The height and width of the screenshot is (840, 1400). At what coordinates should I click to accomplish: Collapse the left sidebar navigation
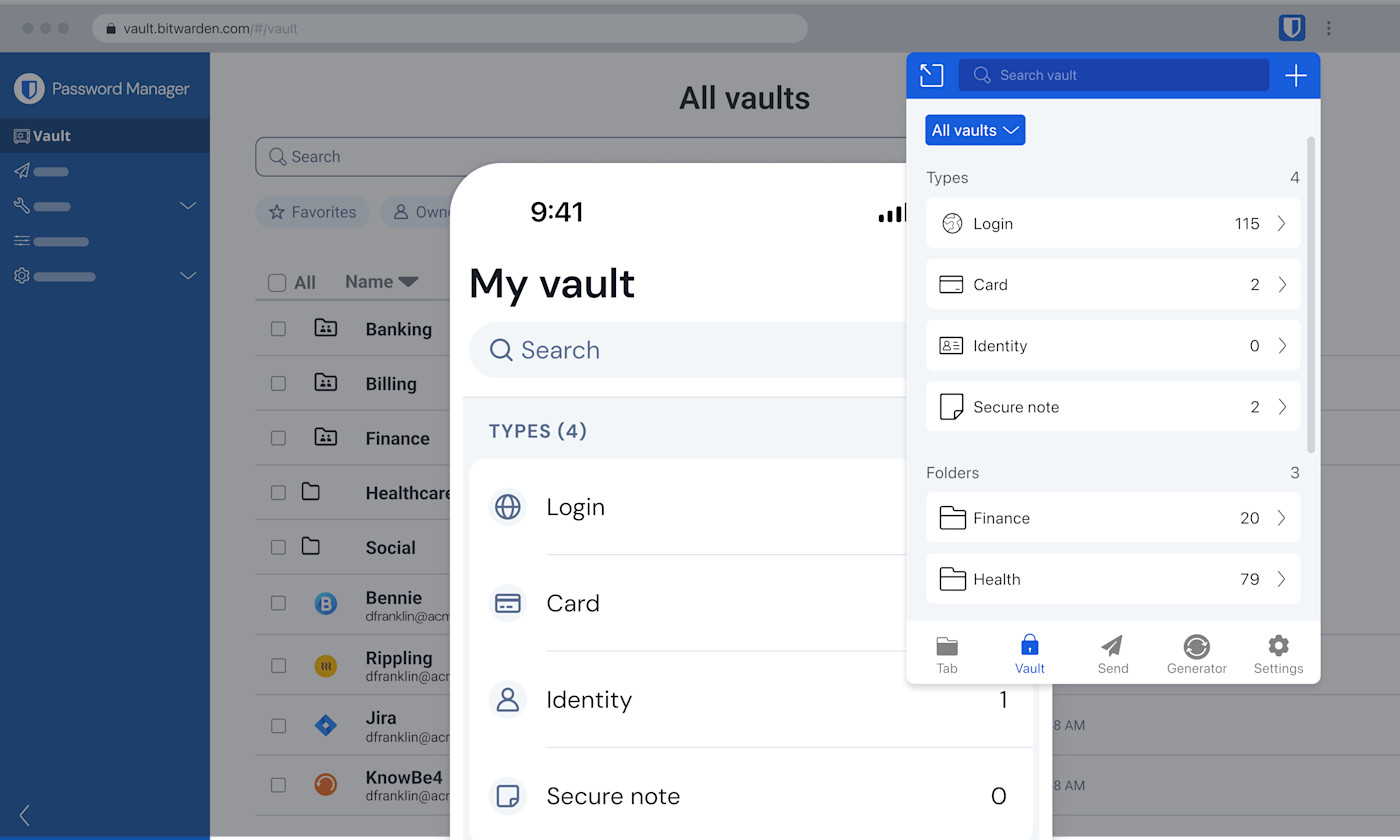pos(25,815)
